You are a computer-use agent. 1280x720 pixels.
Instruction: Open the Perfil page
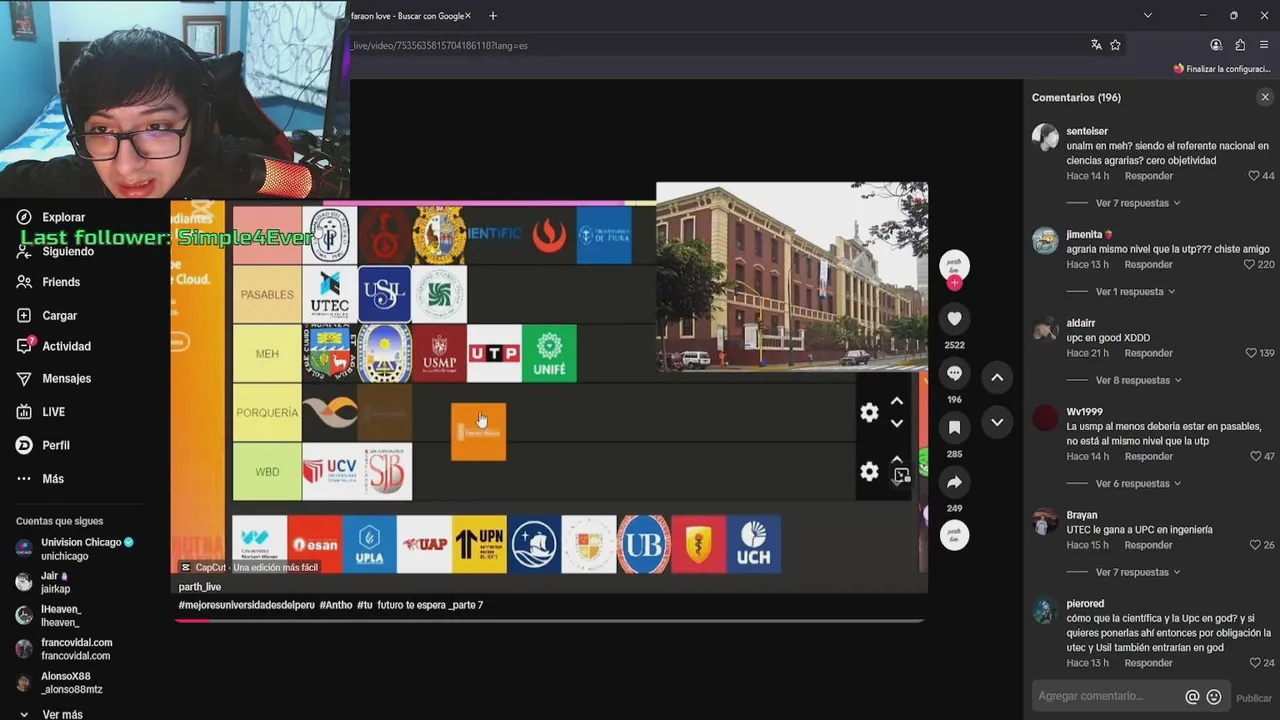43,445
